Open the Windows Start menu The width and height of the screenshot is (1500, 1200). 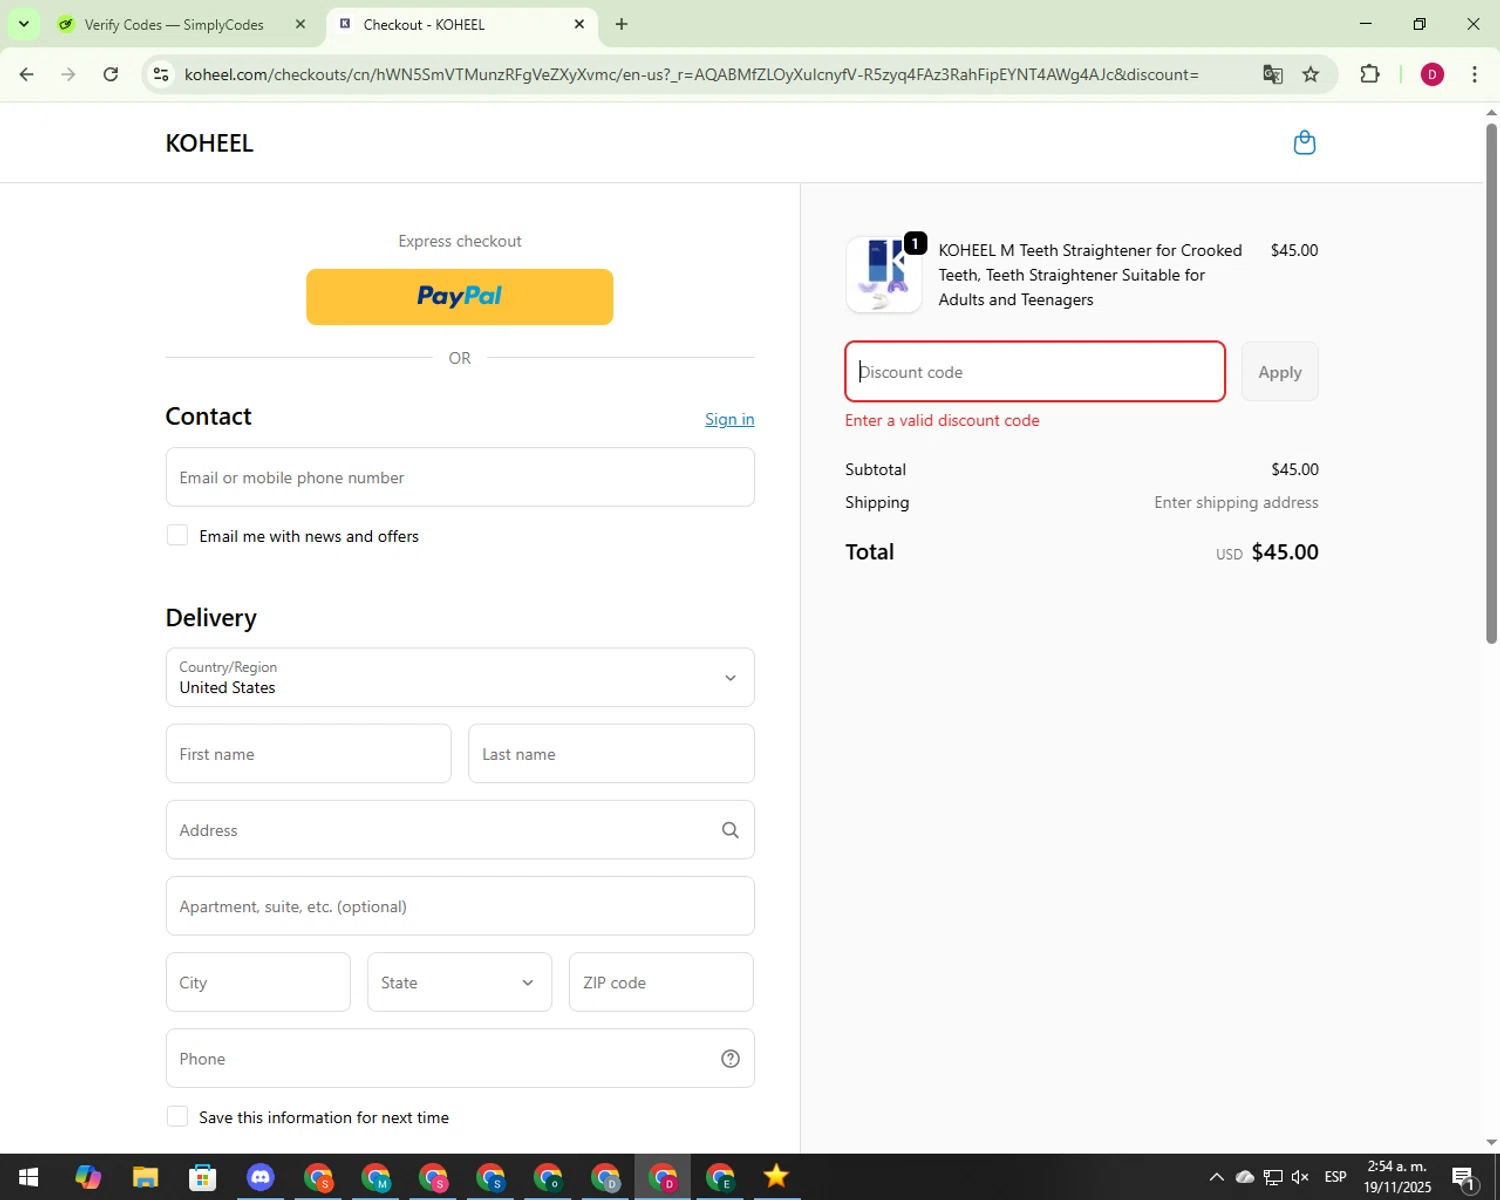click(28, 1177)
